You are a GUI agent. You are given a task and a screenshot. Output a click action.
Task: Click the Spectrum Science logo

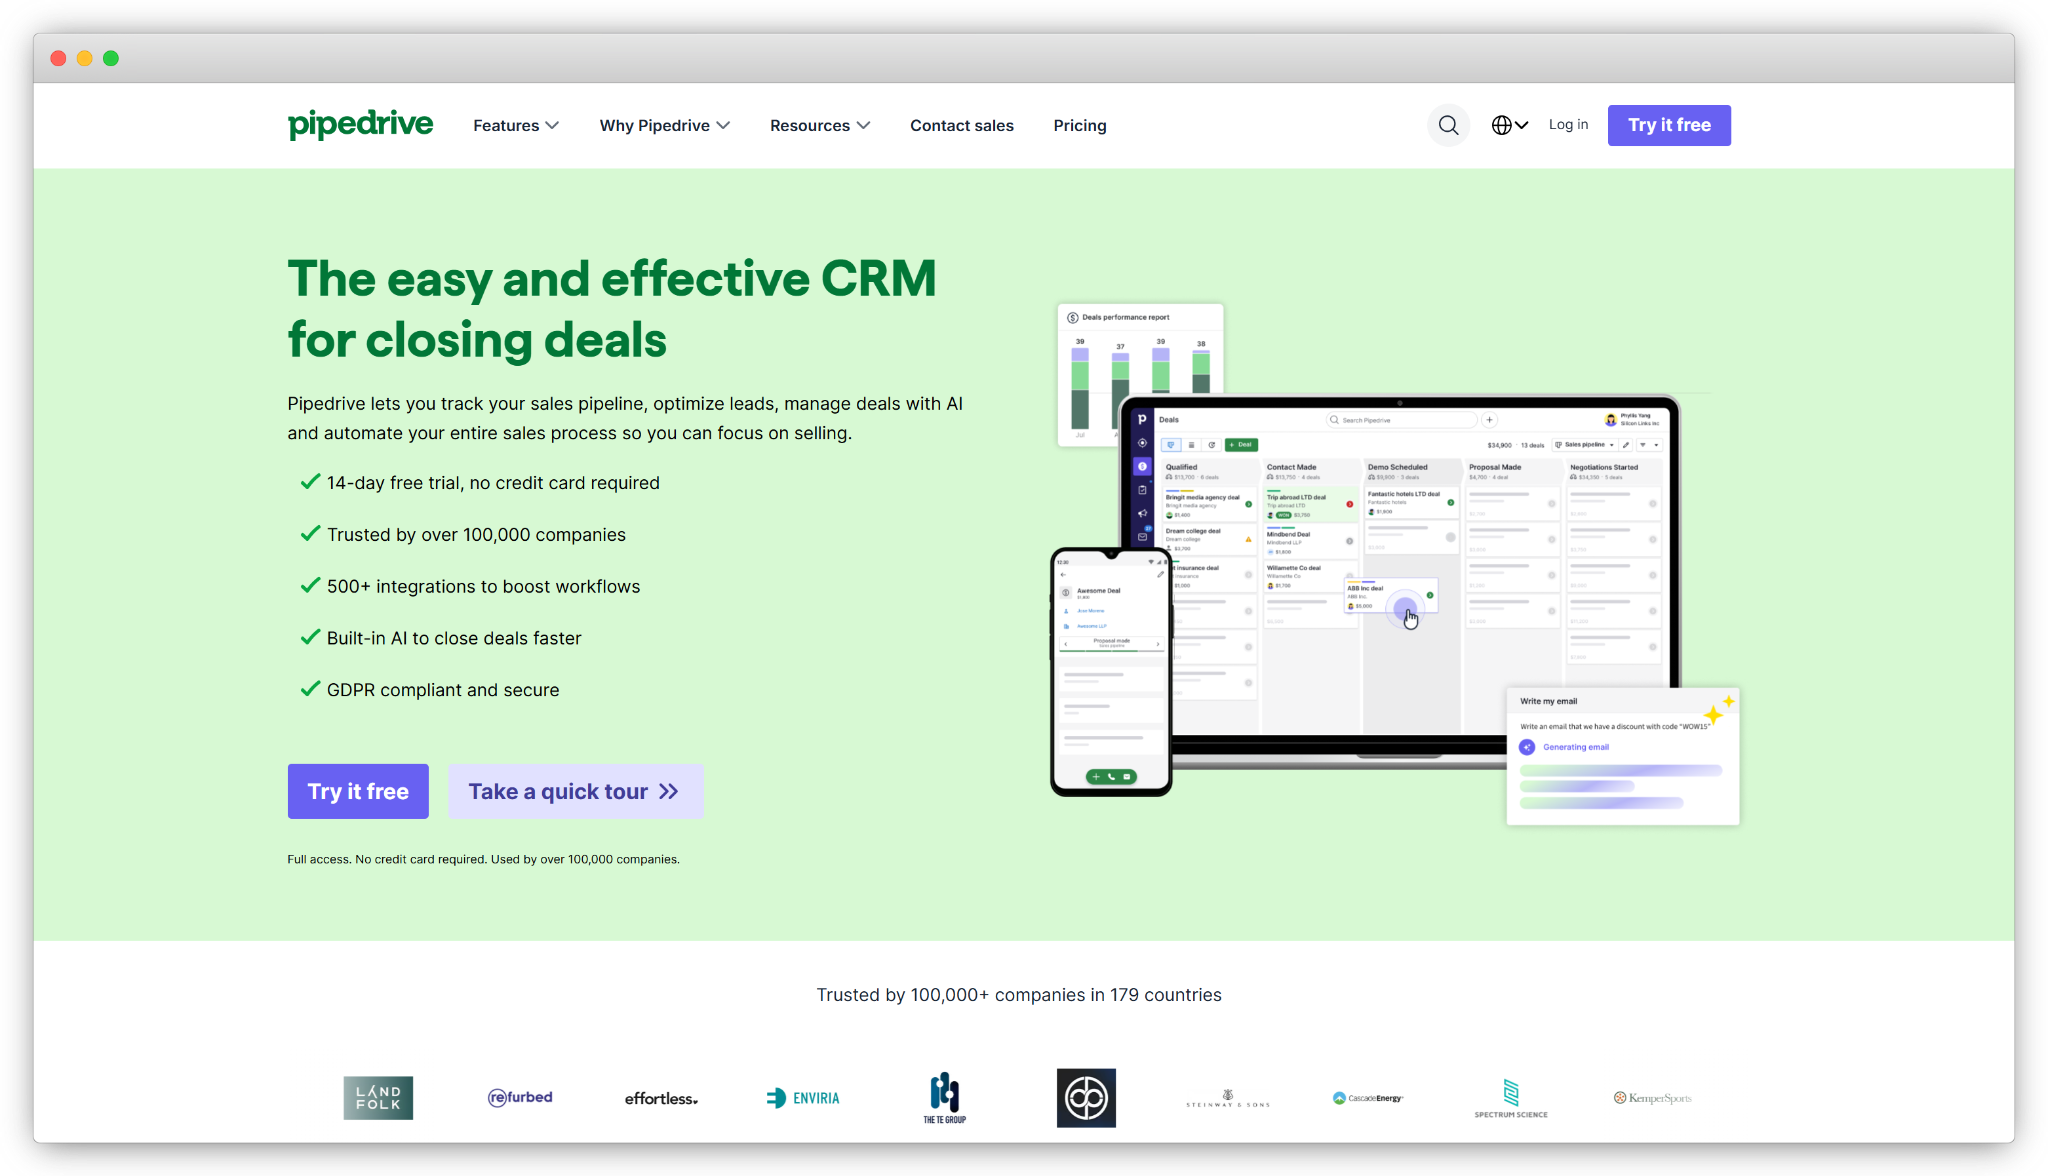click(x=1511, y=1098)
